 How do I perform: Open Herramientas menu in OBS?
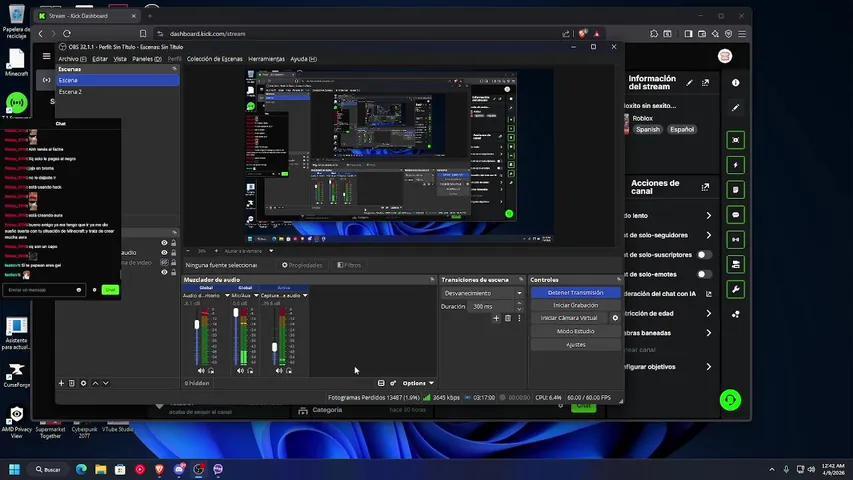[x=266, y=59]
